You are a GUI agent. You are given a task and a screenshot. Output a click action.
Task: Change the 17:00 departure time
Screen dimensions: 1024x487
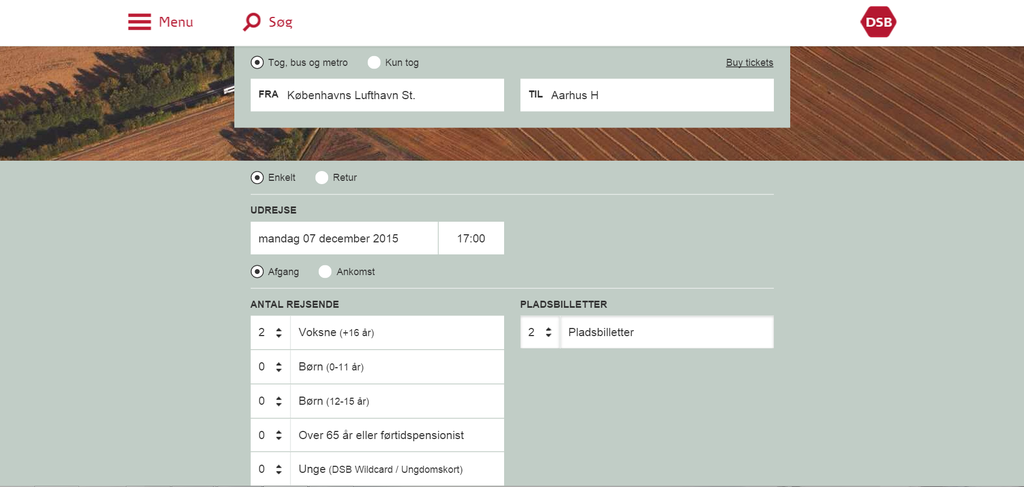(472, 238)
